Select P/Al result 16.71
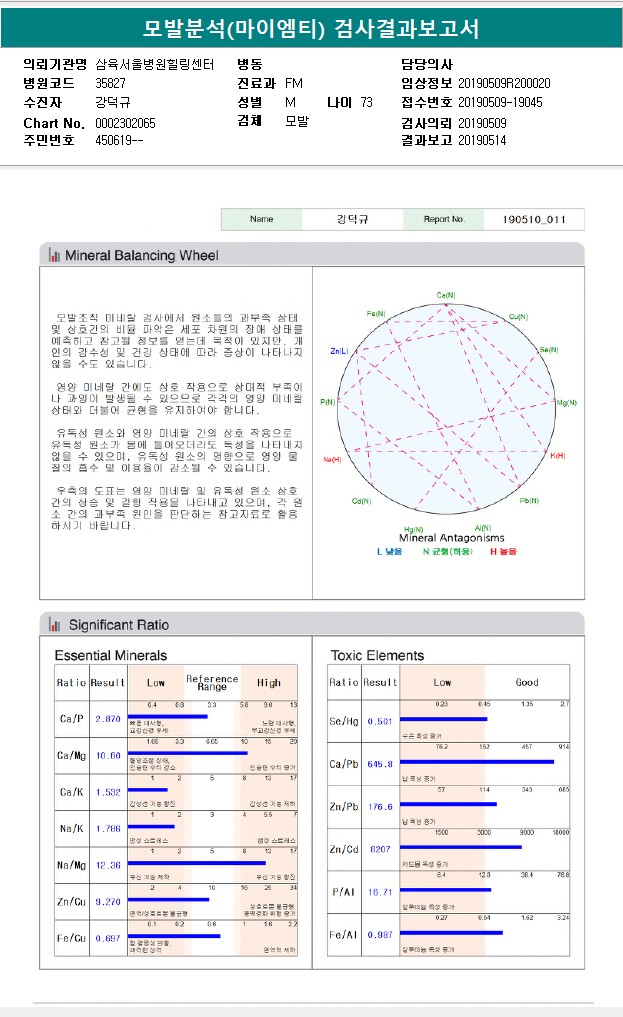 pyautogui.click(x=380, y=892)
